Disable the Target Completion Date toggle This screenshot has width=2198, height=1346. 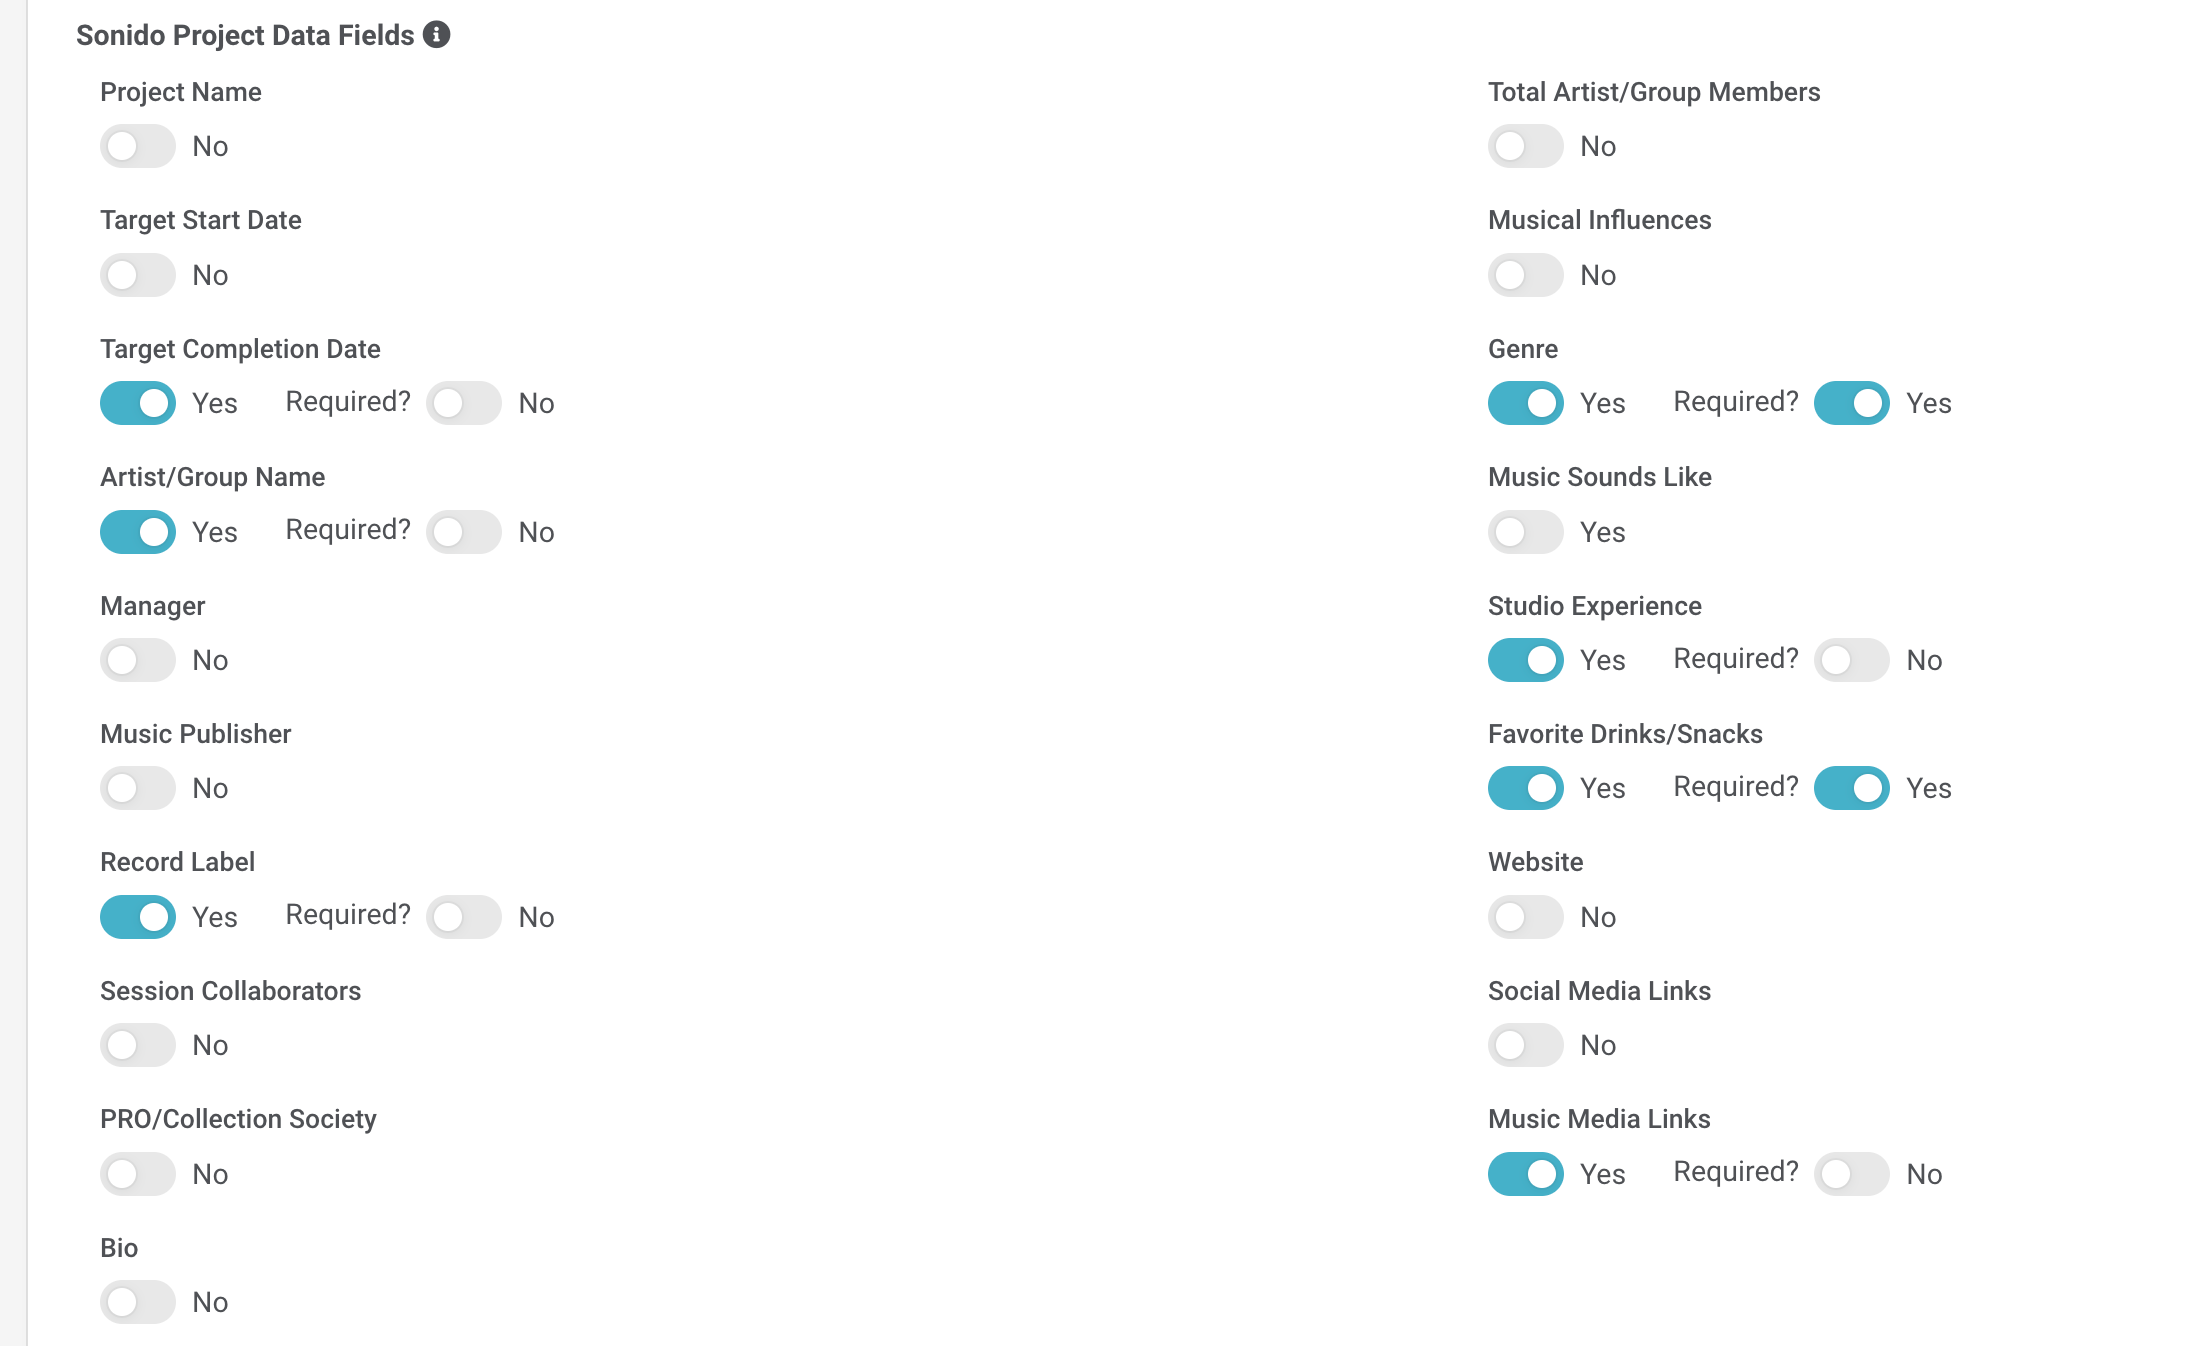click(x=138, y=403)
